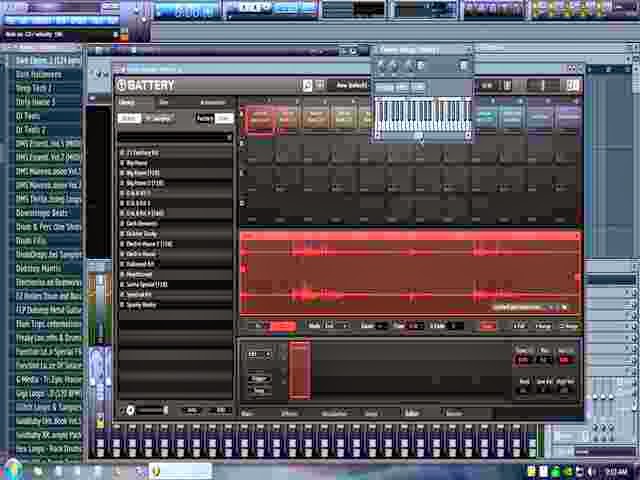Image resolution: width=640 pixels, height=480 pixels.
Task: Open the kit name dropdown in Battery header
Action: [x=352, y=85]
